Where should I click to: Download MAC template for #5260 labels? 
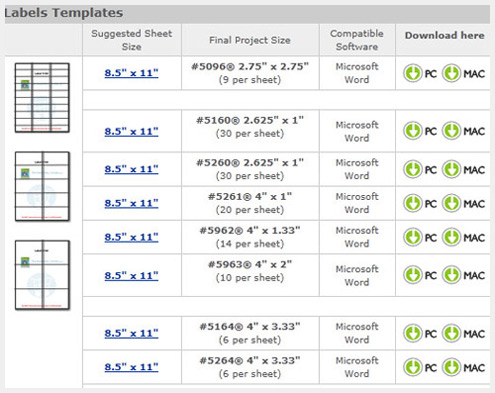463,169
